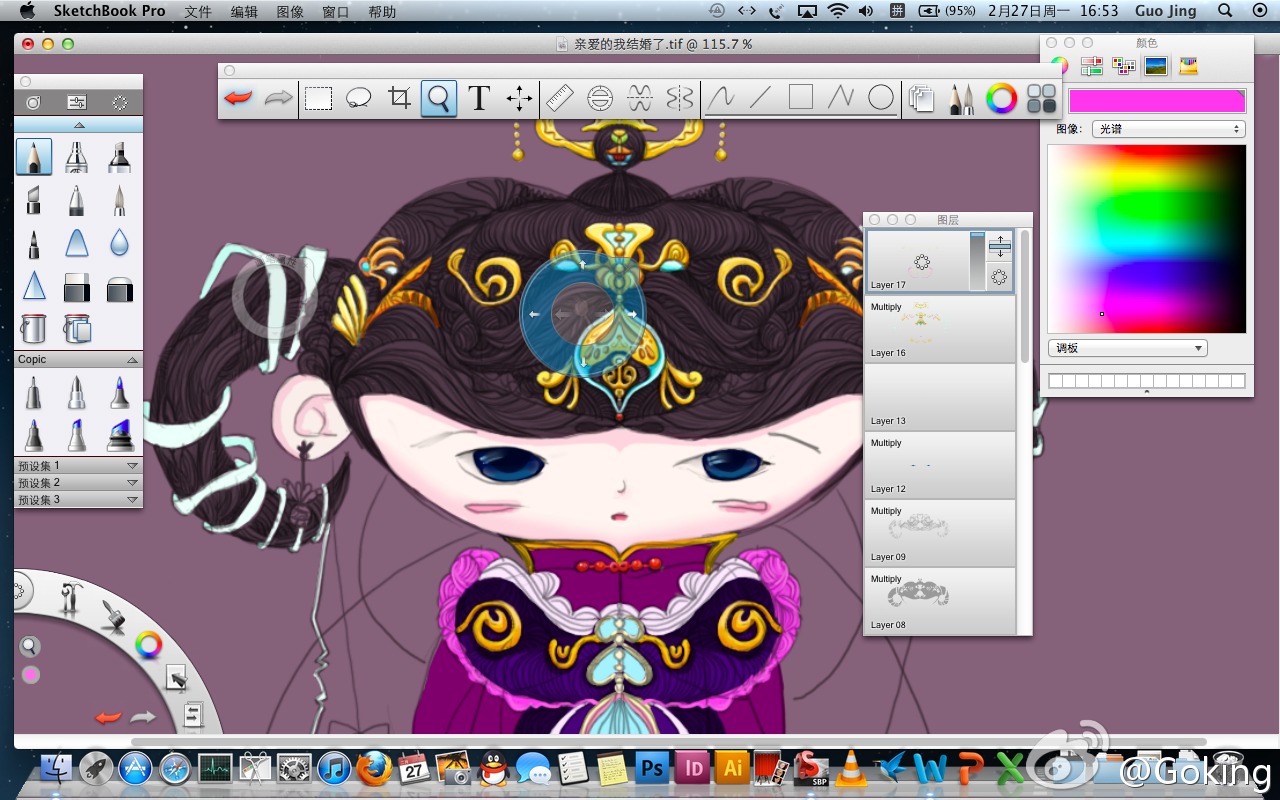Choose the Crop tool

tap(399, 98)
